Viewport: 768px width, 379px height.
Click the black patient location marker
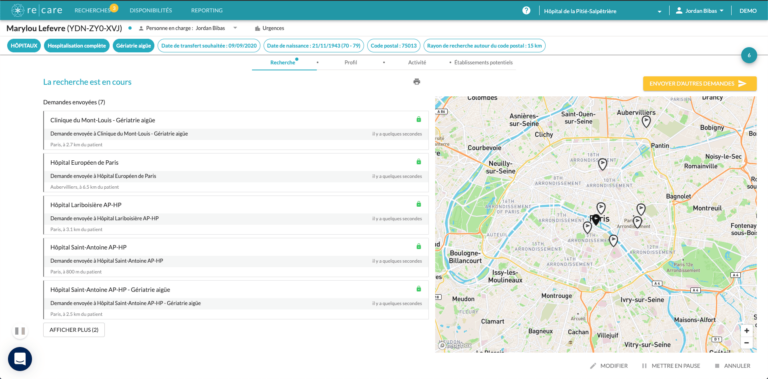(x=596, y=220)
